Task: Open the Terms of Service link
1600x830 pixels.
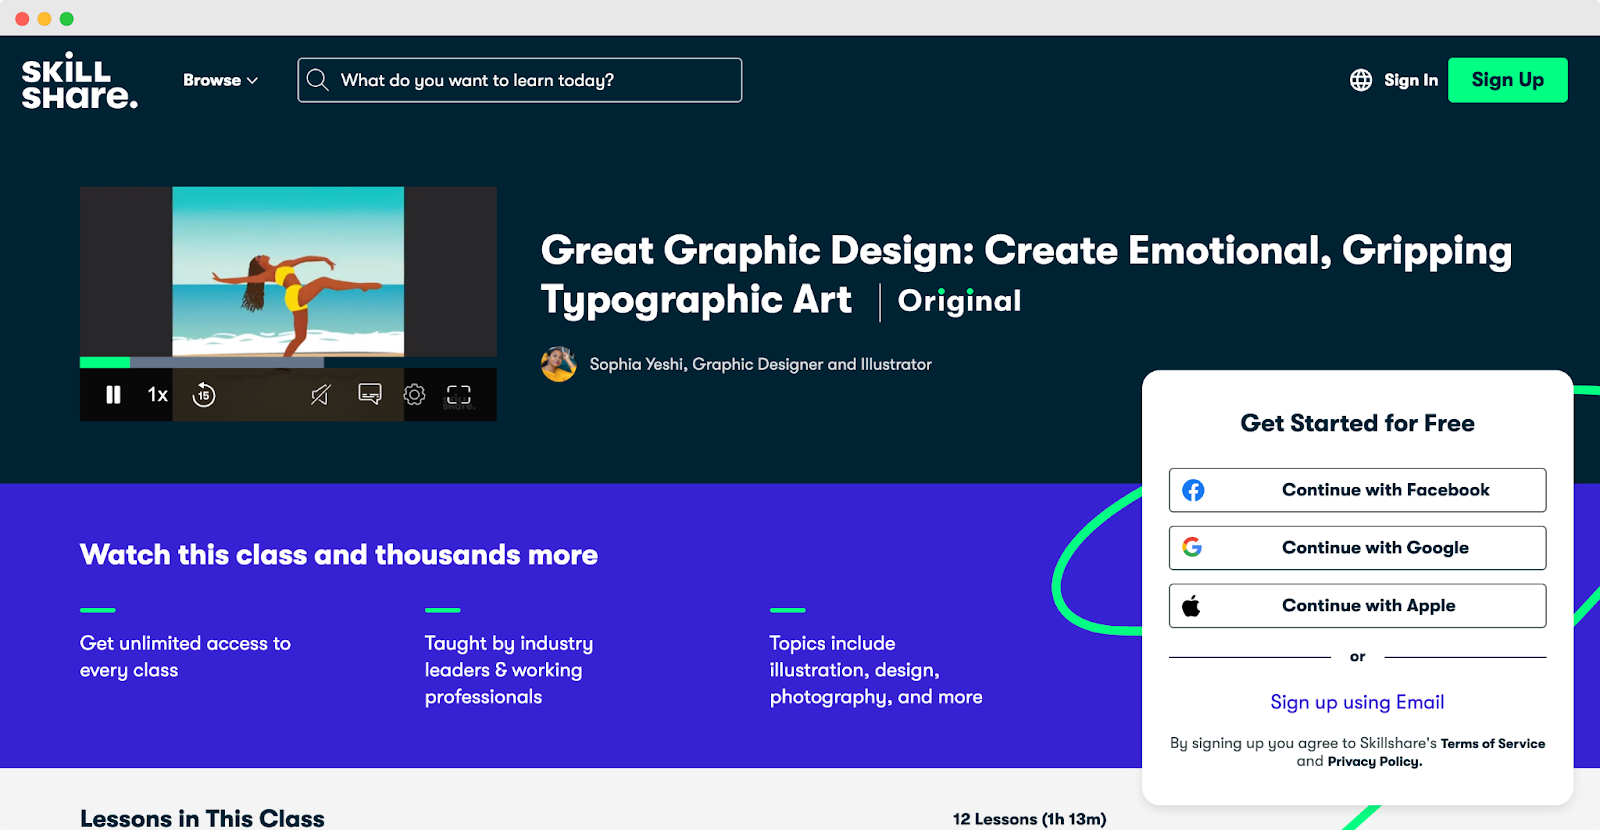Action: pos(1493,743)
